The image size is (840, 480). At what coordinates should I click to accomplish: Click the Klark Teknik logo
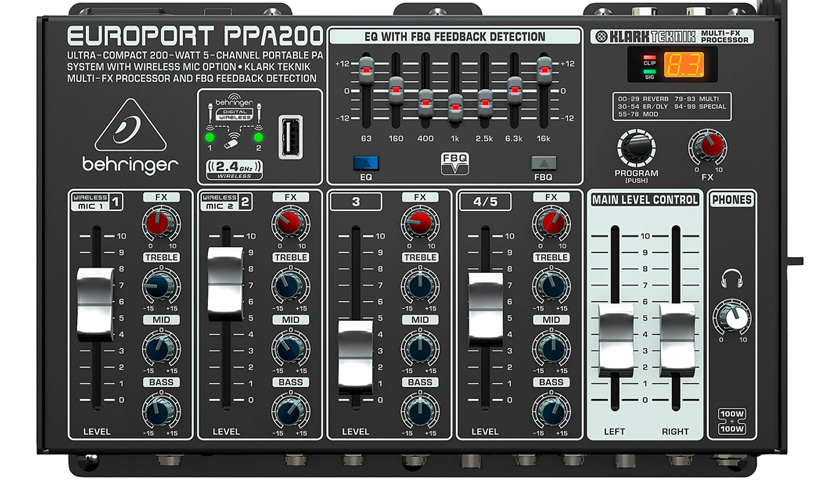coord(646,36)
